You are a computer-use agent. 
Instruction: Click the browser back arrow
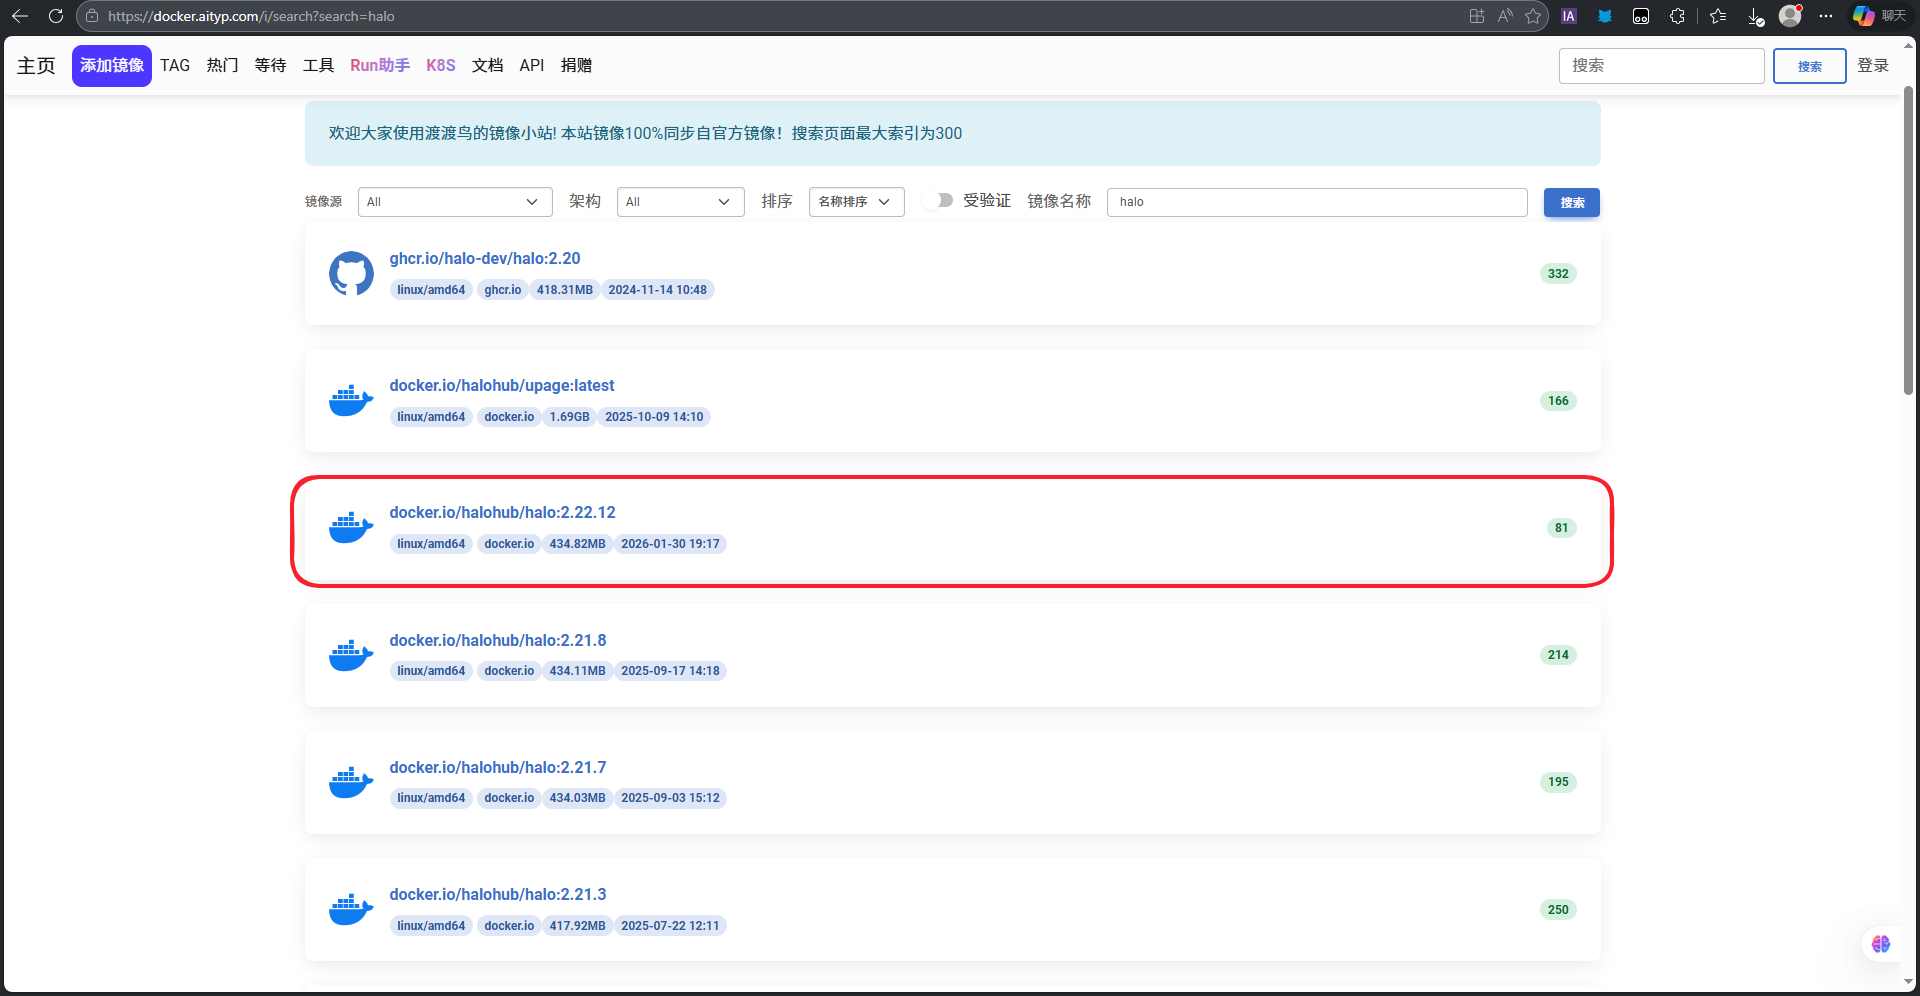(x=20, y=16)
